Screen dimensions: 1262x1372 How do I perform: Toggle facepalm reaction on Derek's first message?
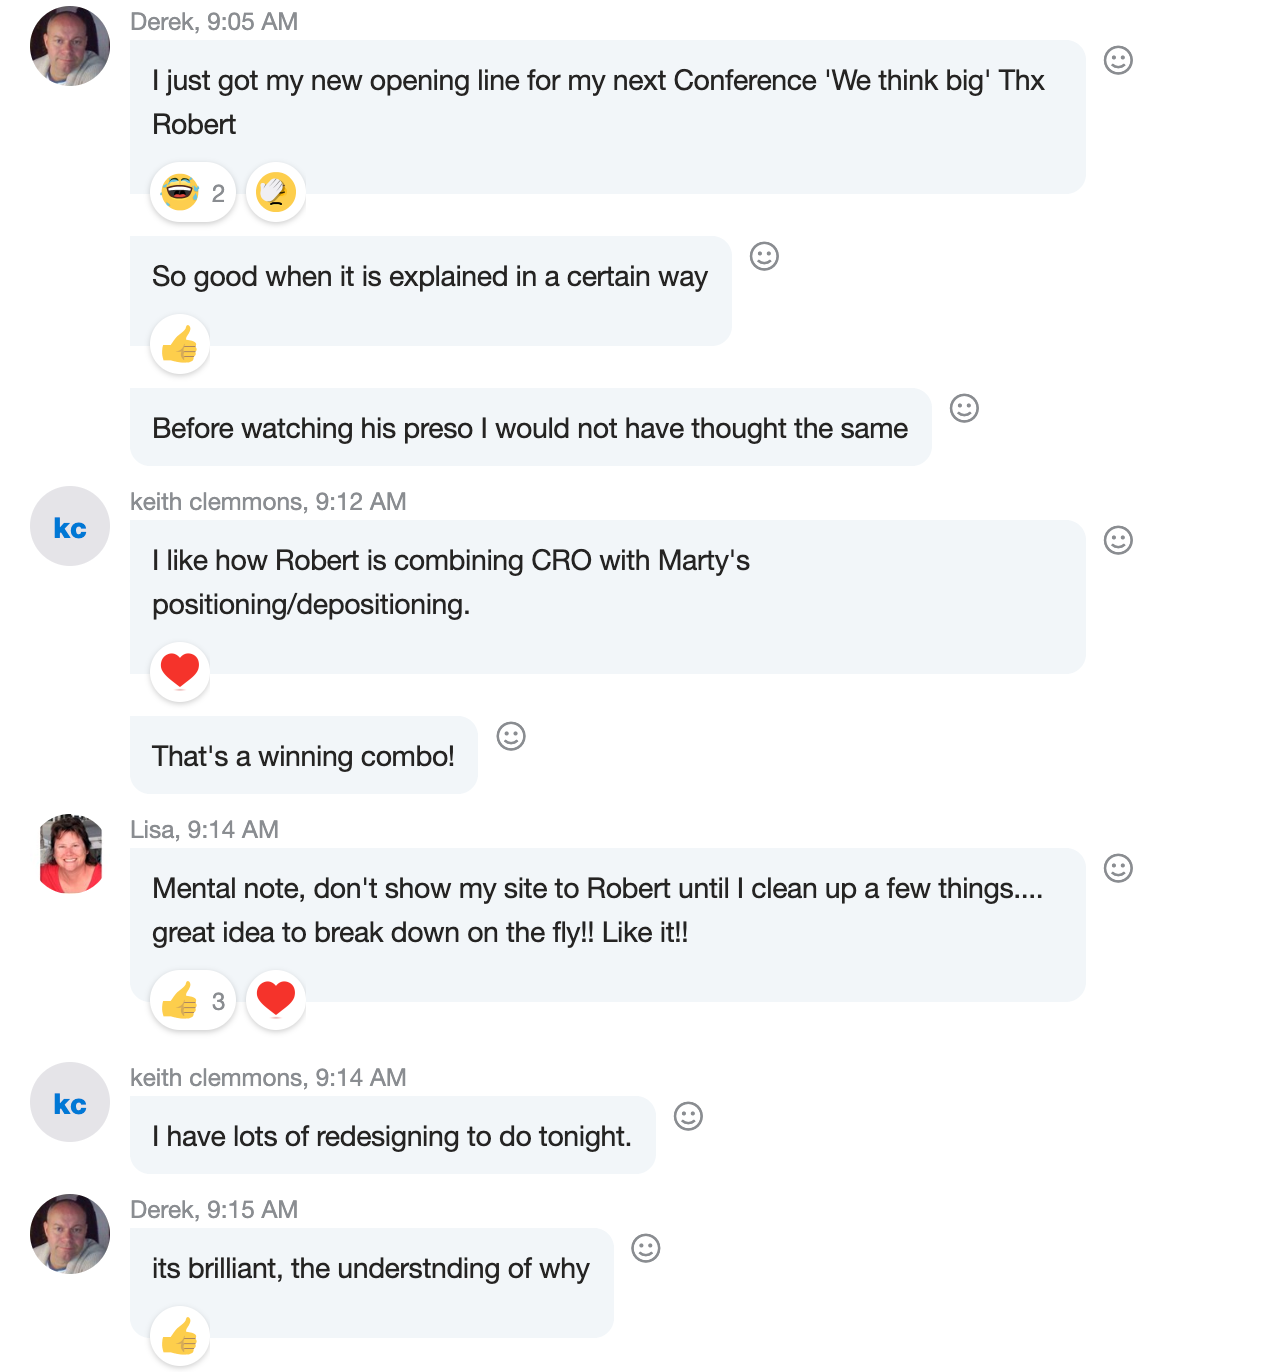275,193
